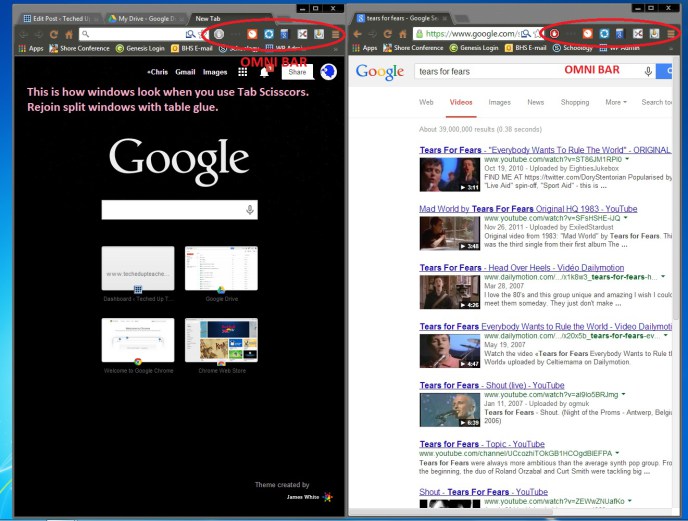Expand the More search filter dropdown
This screenshot has height=521, width=688.
coord(616,102)
